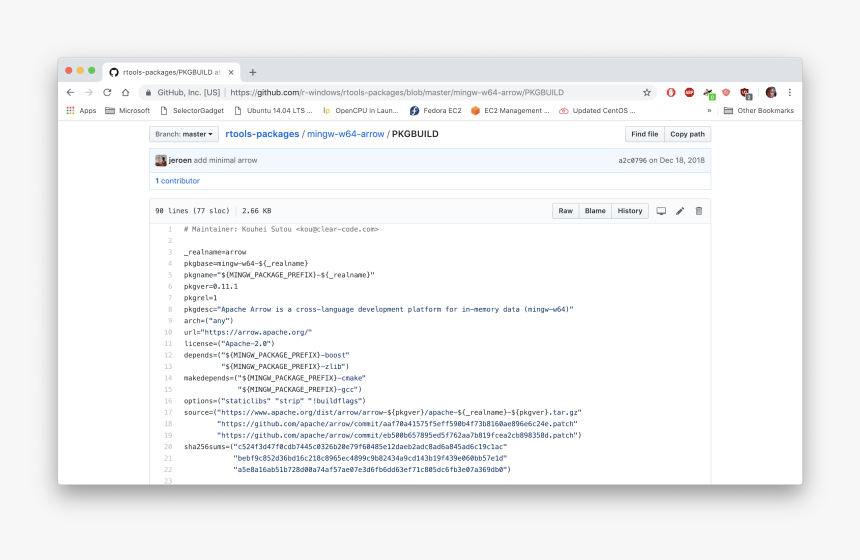Image resolution: width=860 pixels, height=560 pixels.
Task: Open the Chrome three-dot menu
Action: [x=789, y=92]
